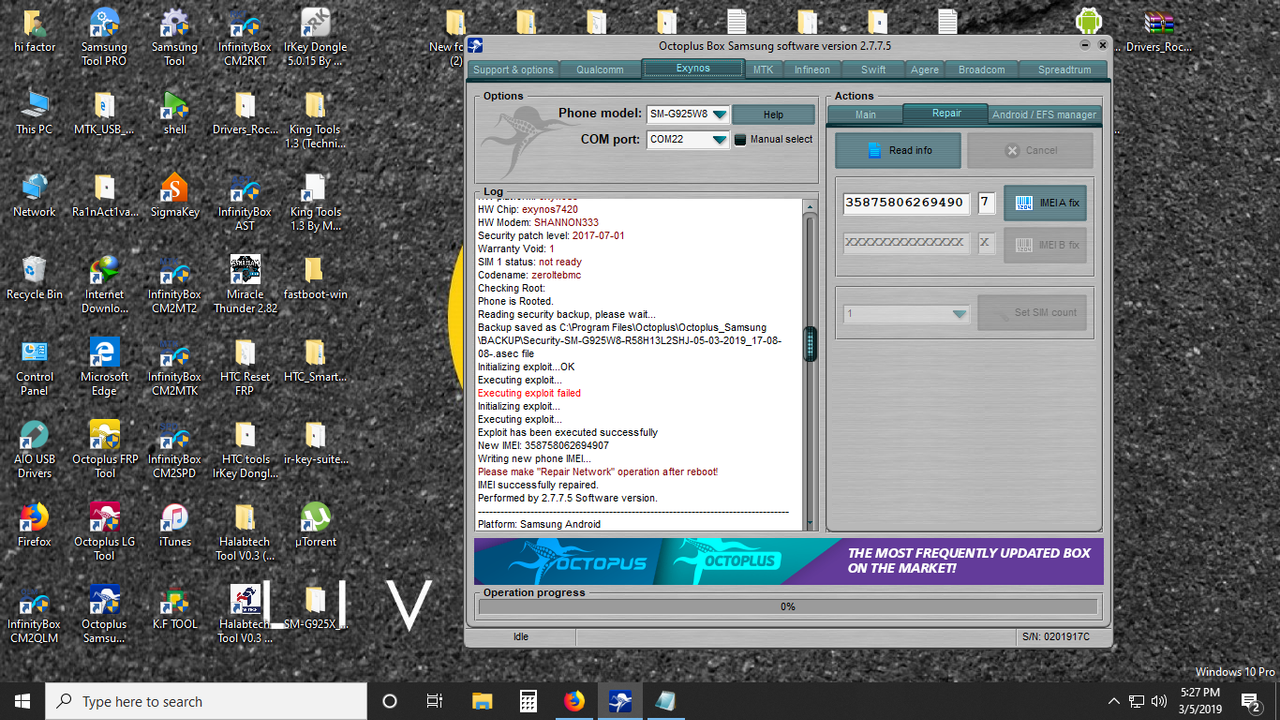
Task: Open the Action Center notification icon
Action: pos(1250,701)
